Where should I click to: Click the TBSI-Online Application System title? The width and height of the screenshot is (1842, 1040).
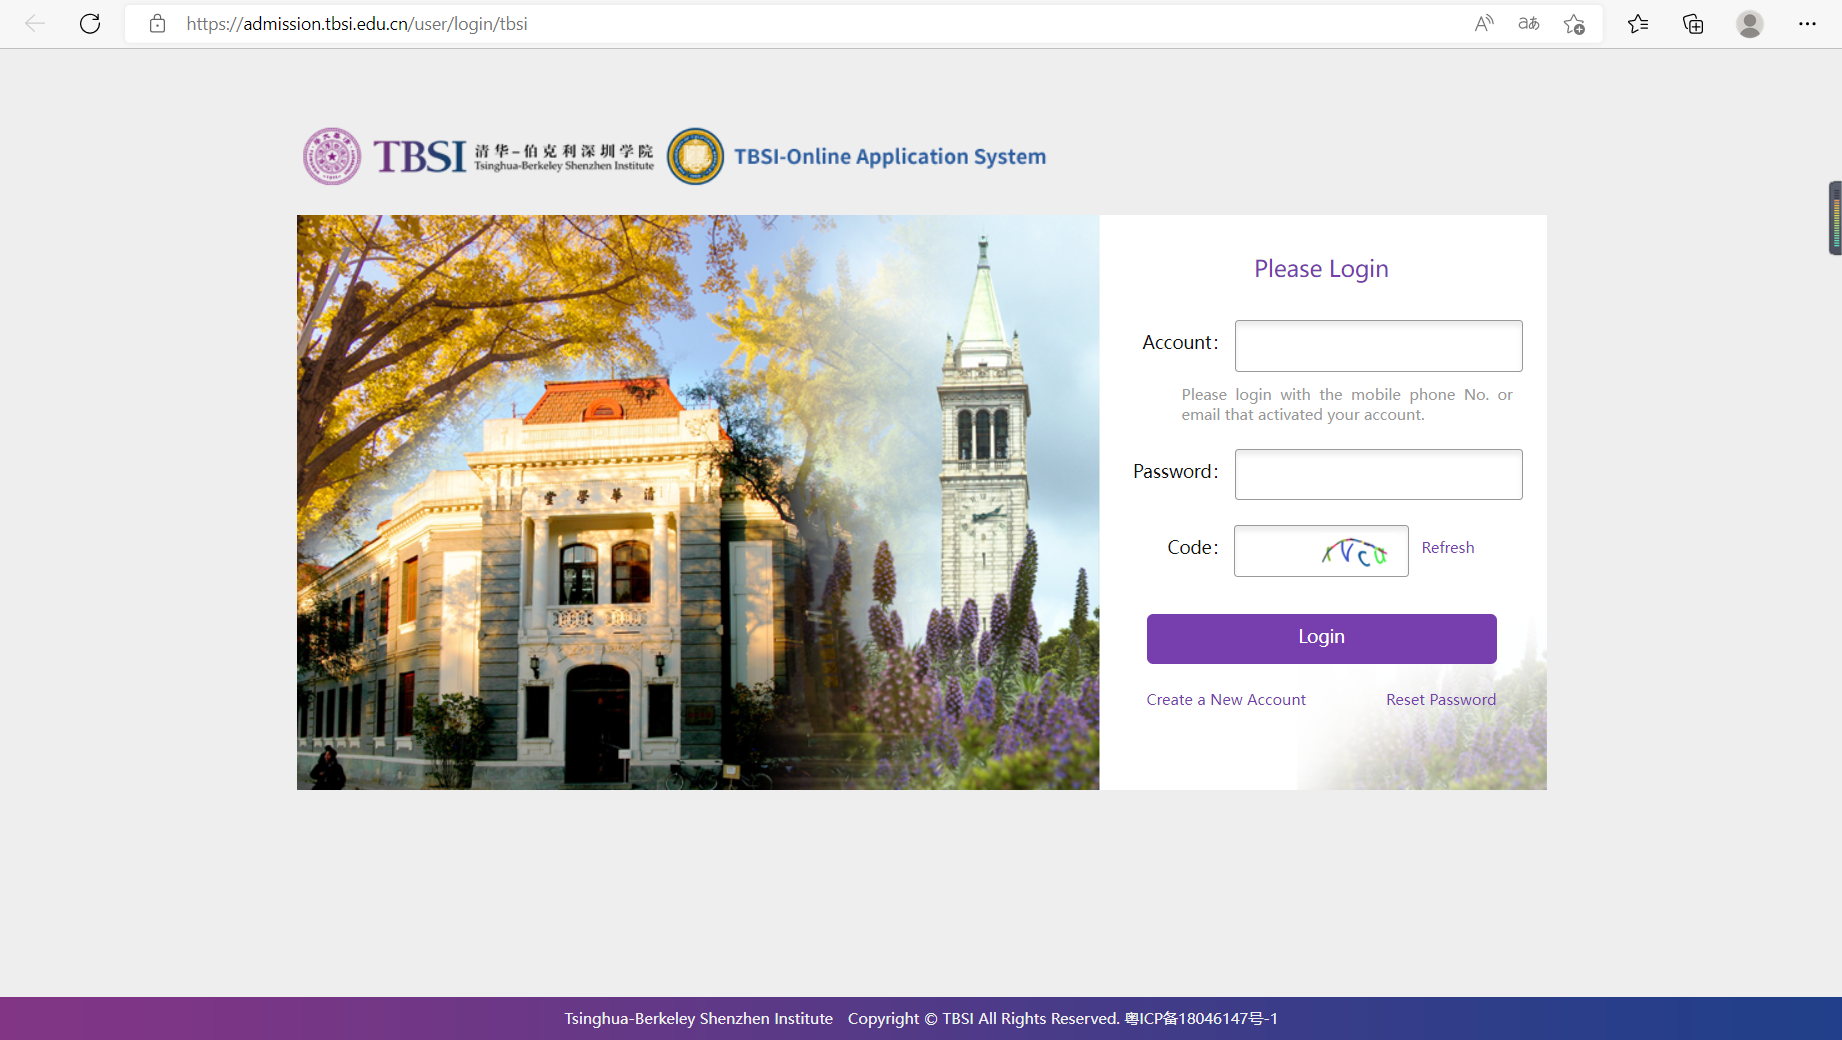(890, 157)
